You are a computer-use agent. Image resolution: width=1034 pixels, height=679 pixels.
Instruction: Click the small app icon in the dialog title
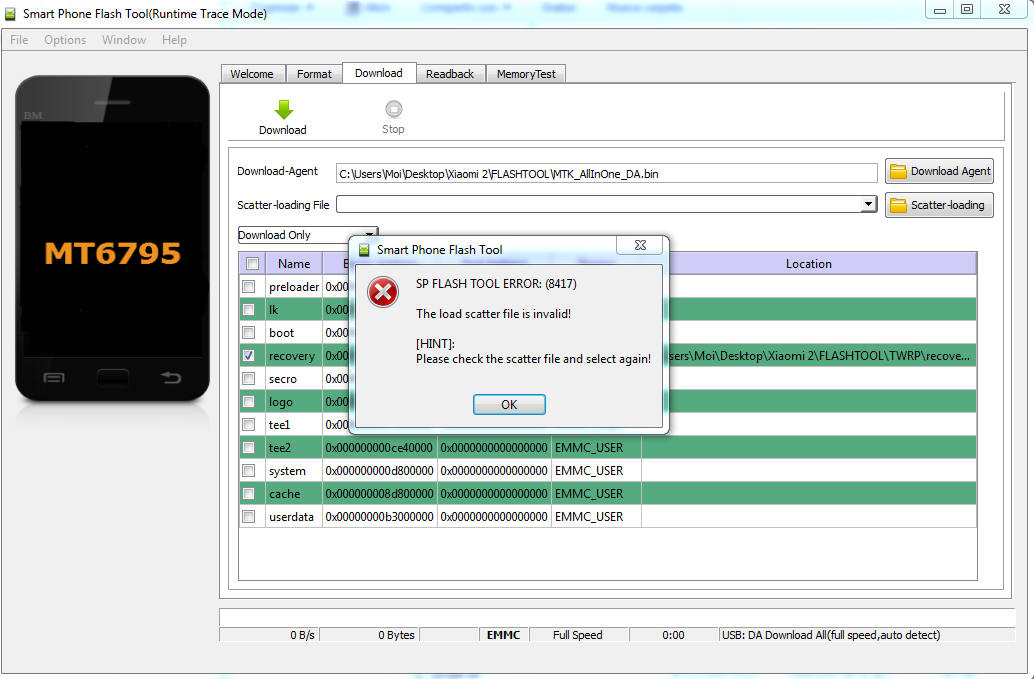tap(364, 250)
